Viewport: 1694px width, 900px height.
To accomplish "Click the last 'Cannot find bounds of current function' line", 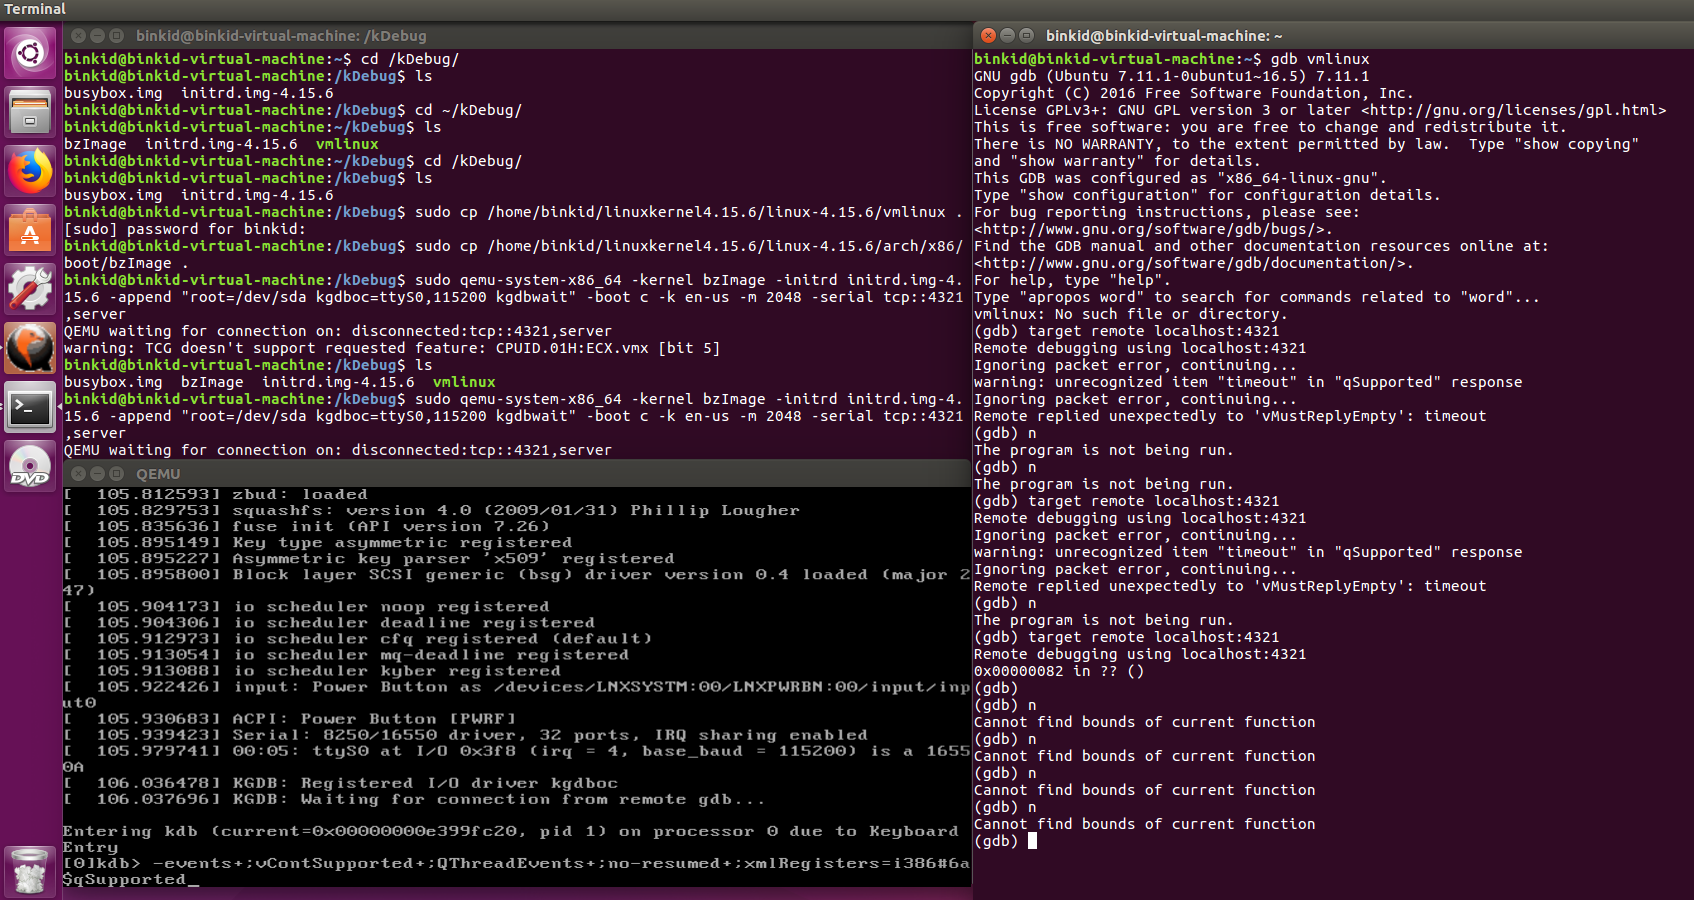I will (x=1145, y=824).
